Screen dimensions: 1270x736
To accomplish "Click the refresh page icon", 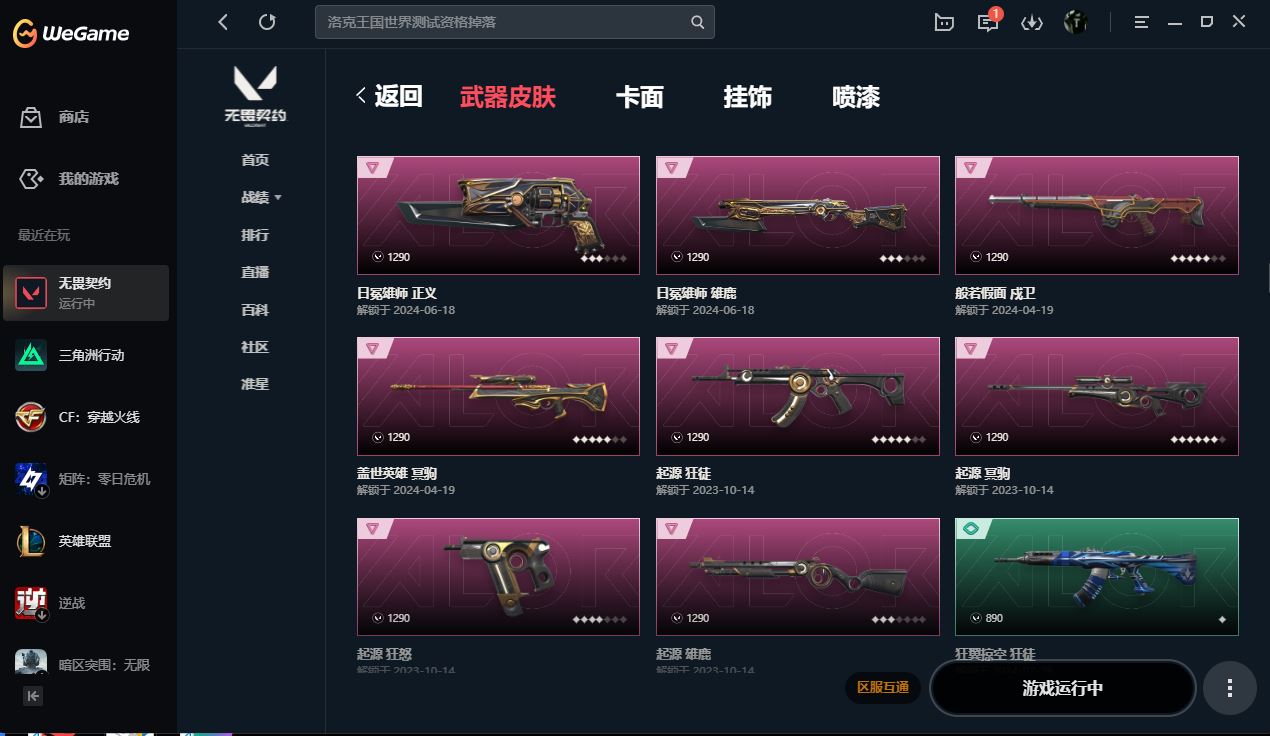I will [267, 22].
